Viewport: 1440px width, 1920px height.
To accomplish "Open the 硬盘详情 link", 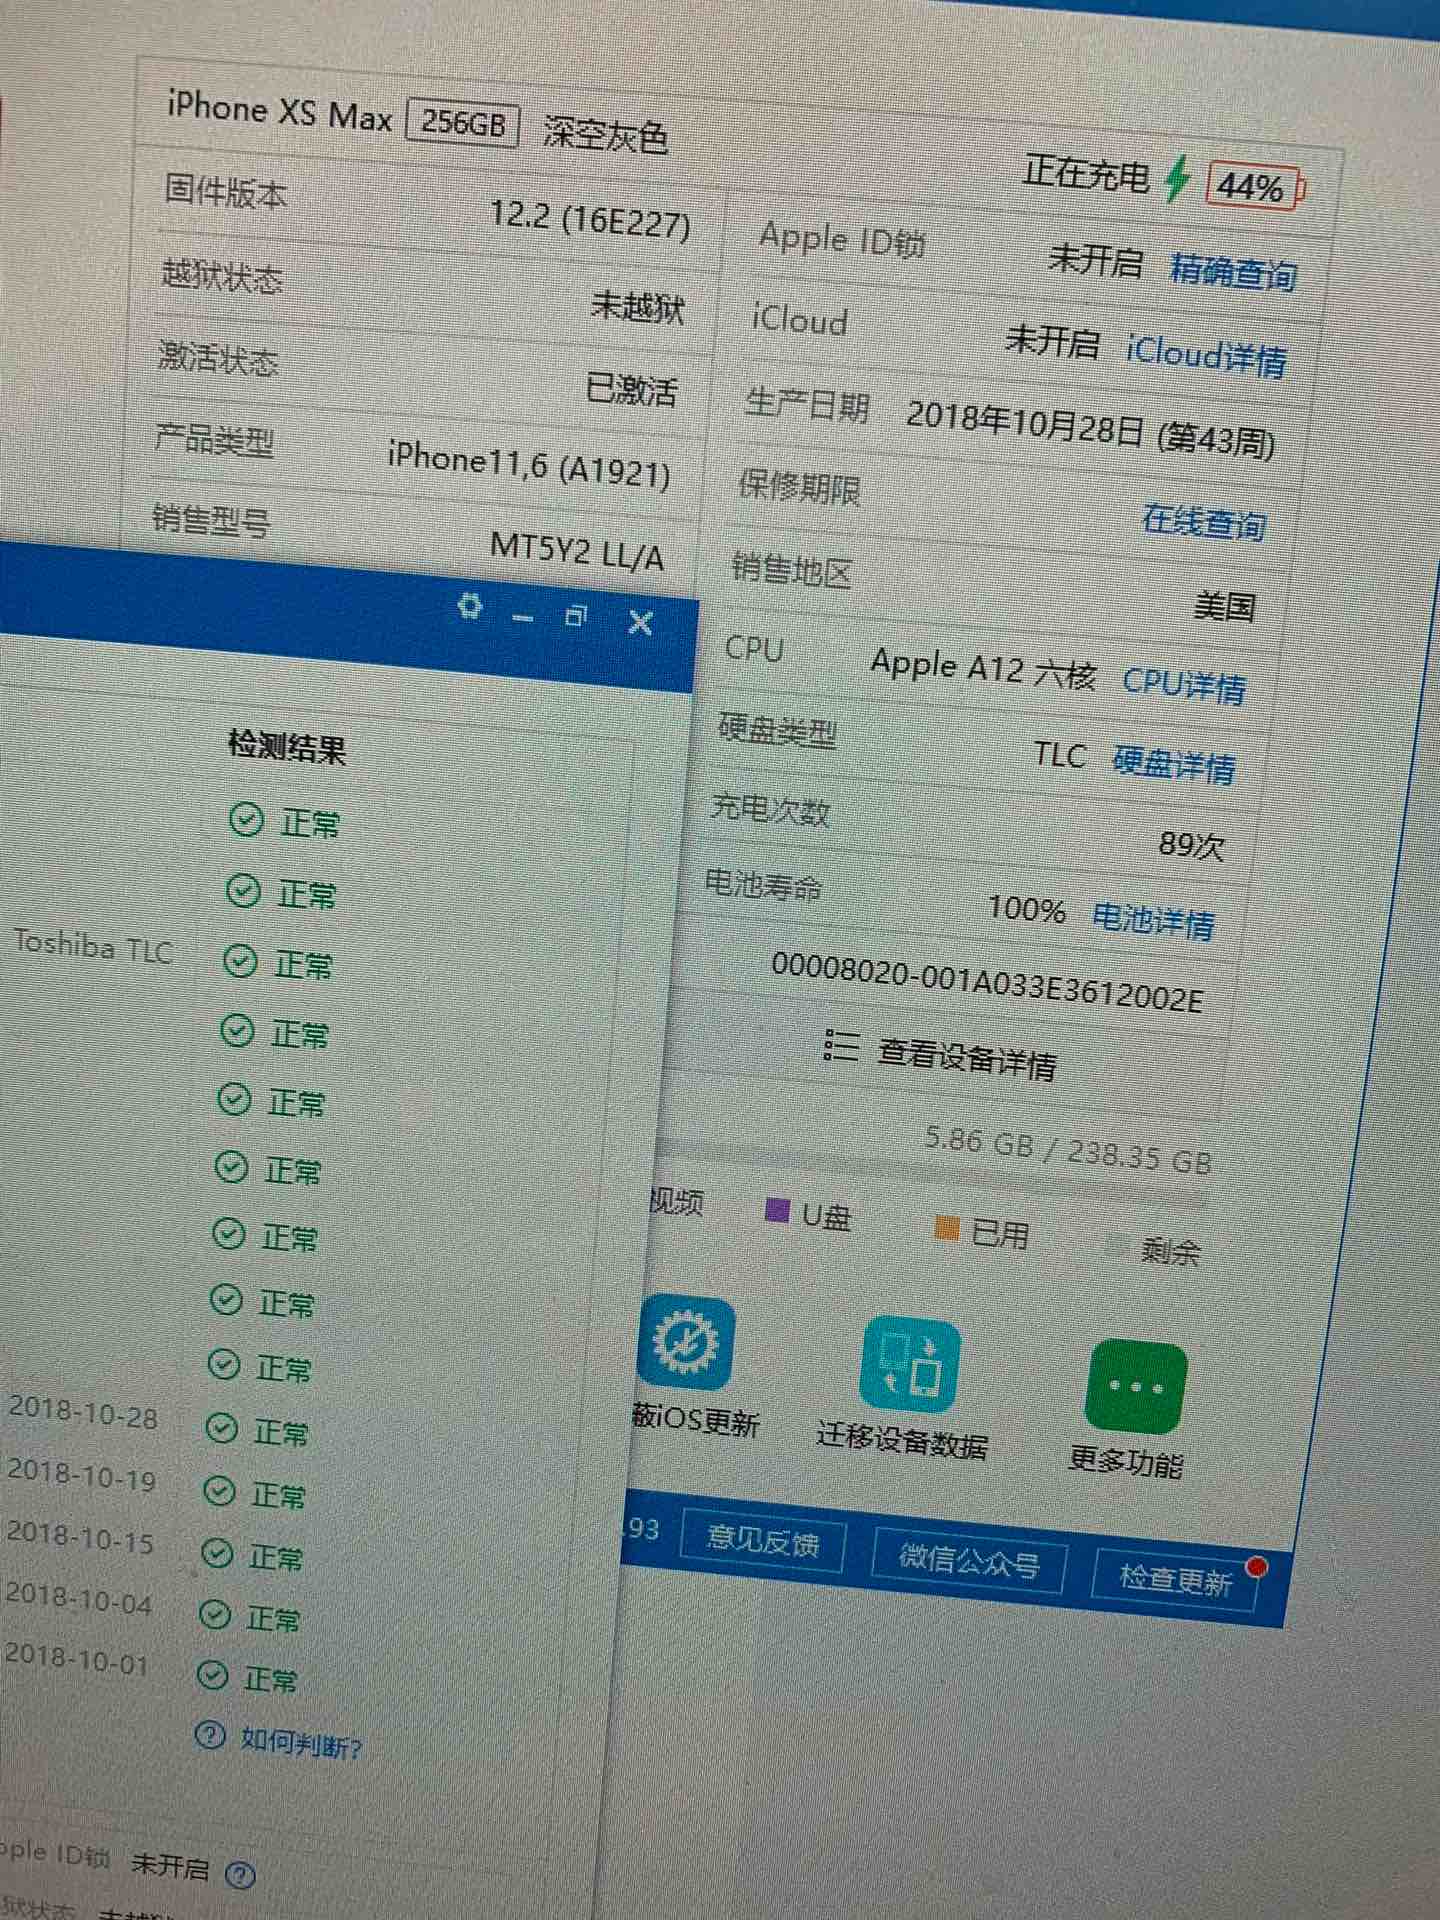I will click(x=1174, y=763).
